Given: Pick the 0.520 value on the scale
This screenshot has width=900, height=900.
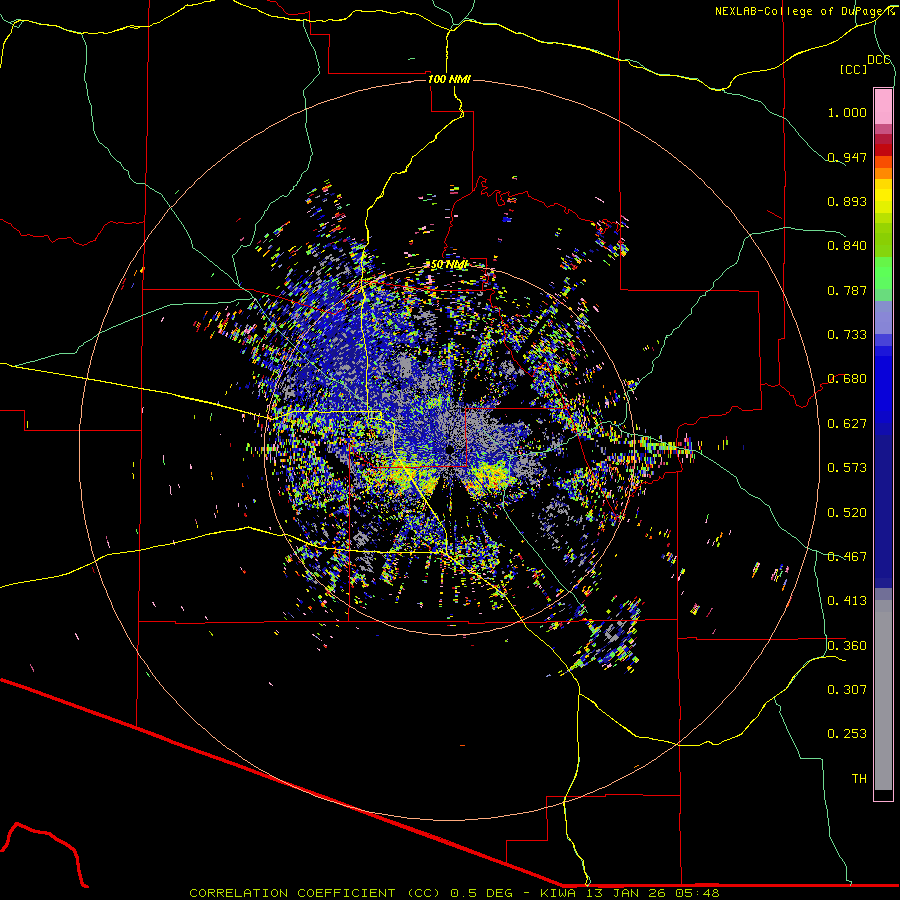Looking at the screenshot, I should 847,513.
